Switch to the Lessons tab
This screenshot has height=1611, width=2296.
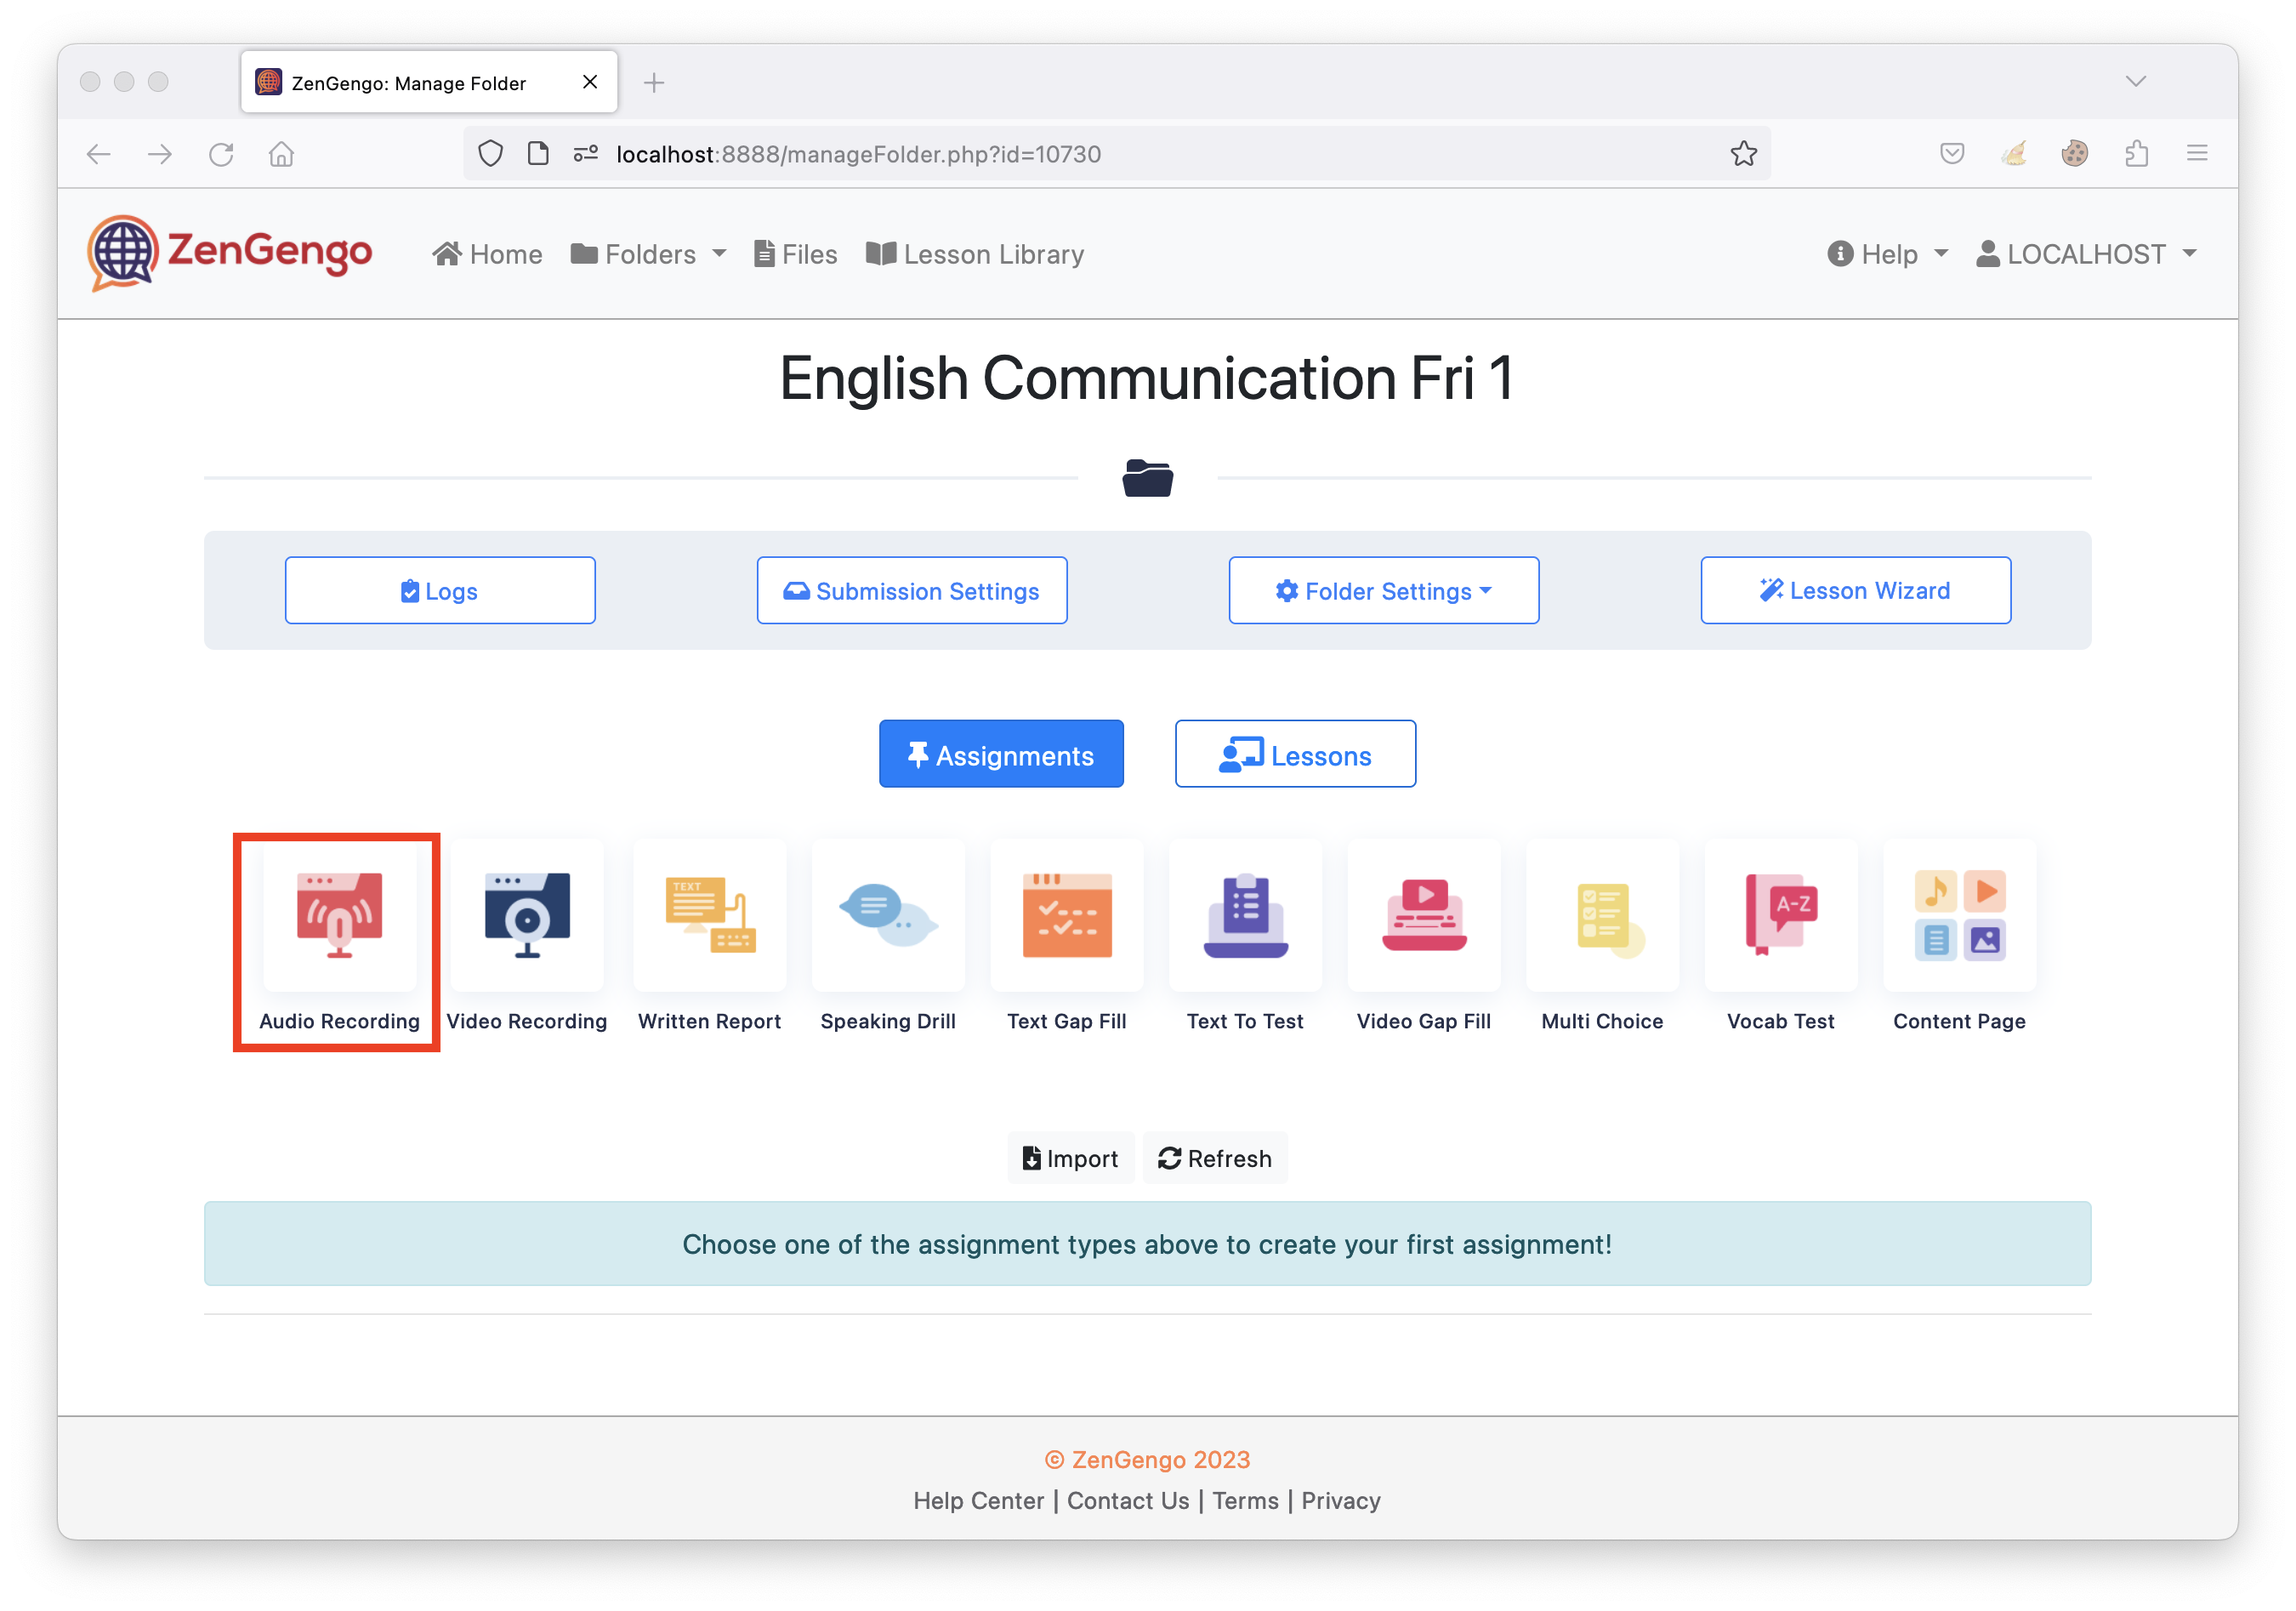[1295, 755]
